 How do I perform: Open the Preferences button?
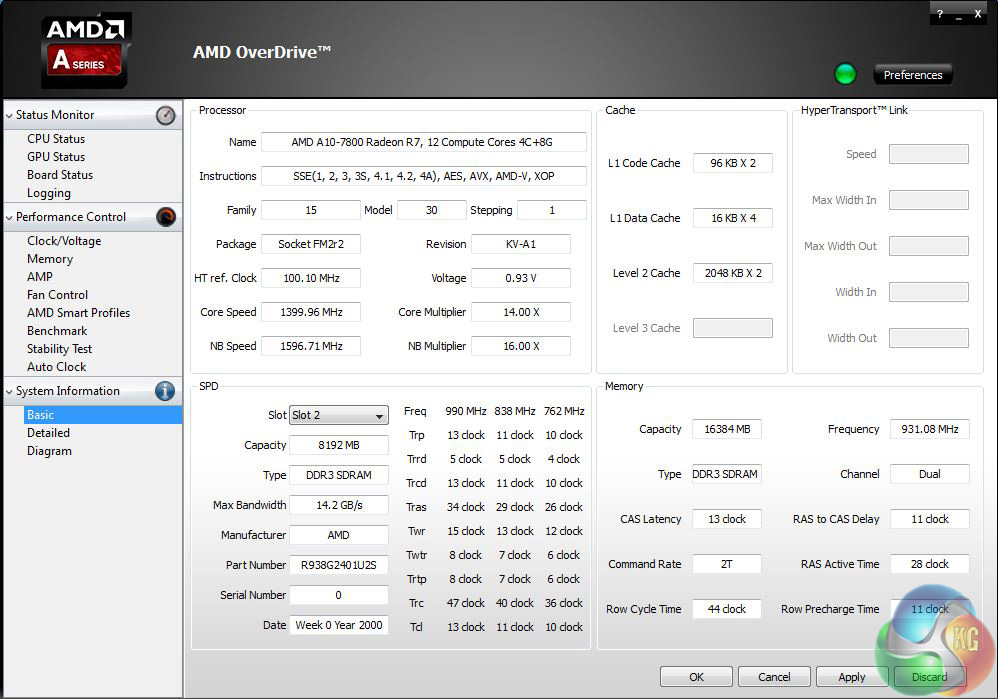(913, 75)
